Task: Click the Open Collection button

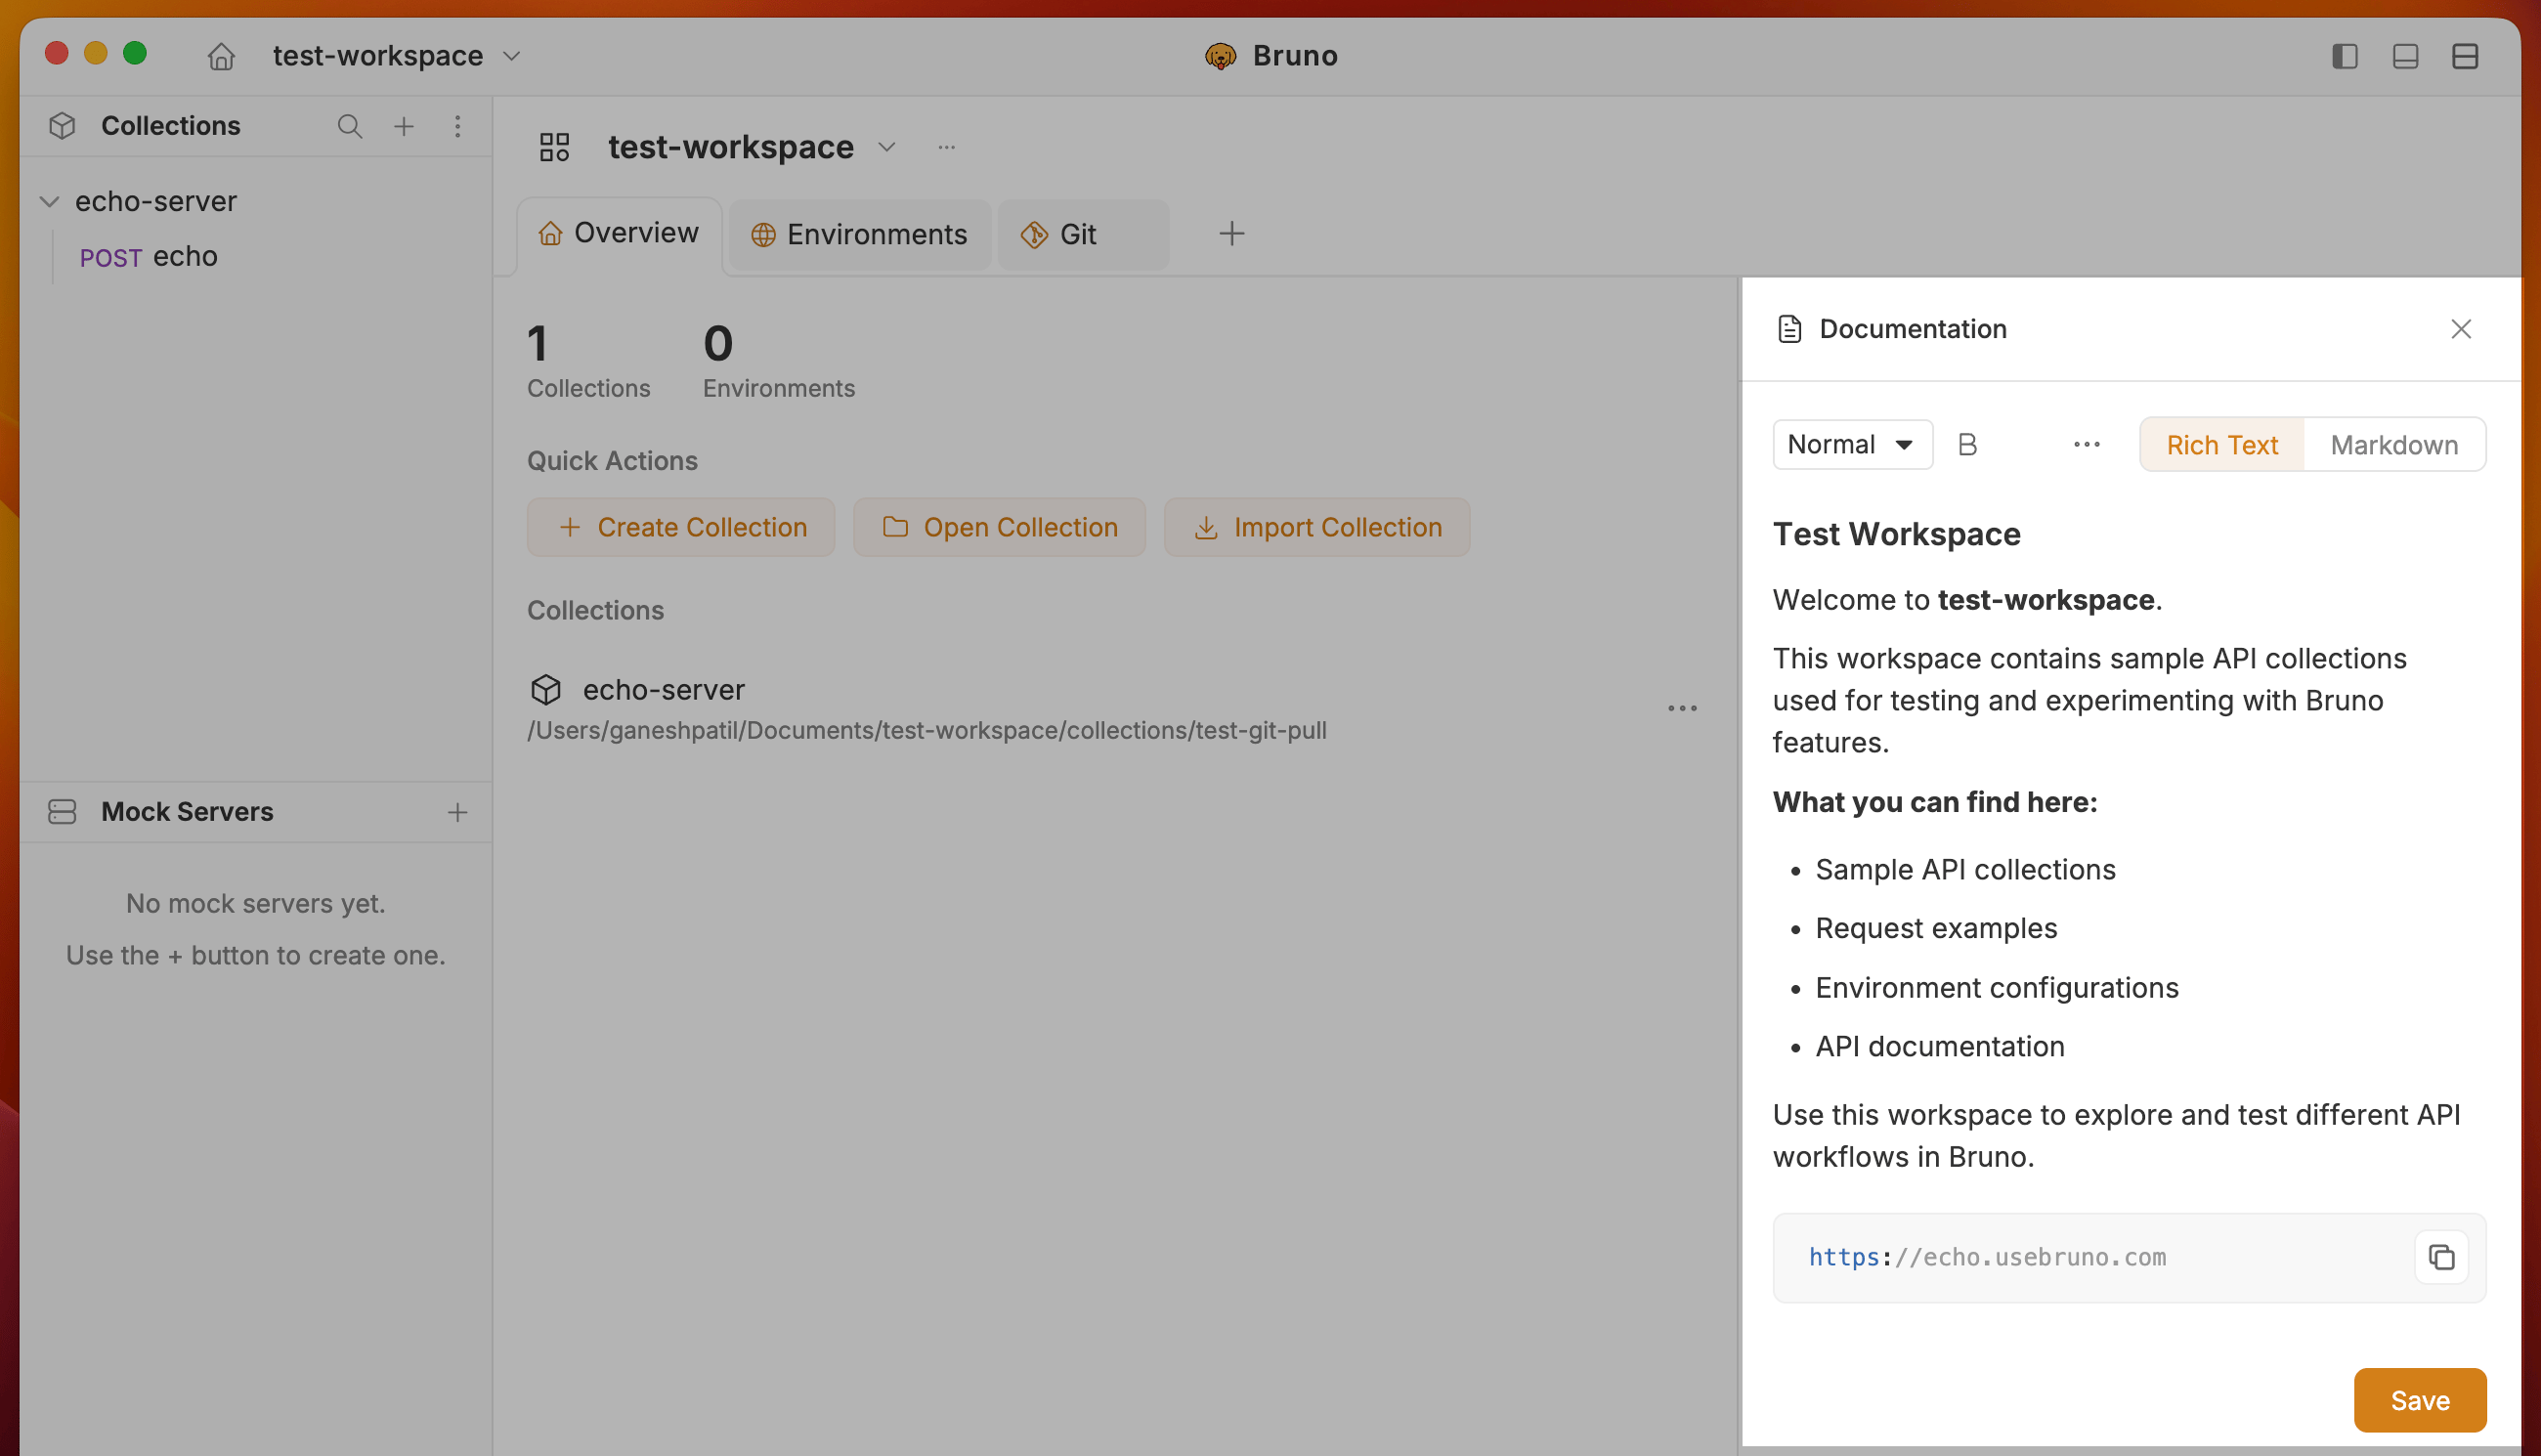Action: 999,527
